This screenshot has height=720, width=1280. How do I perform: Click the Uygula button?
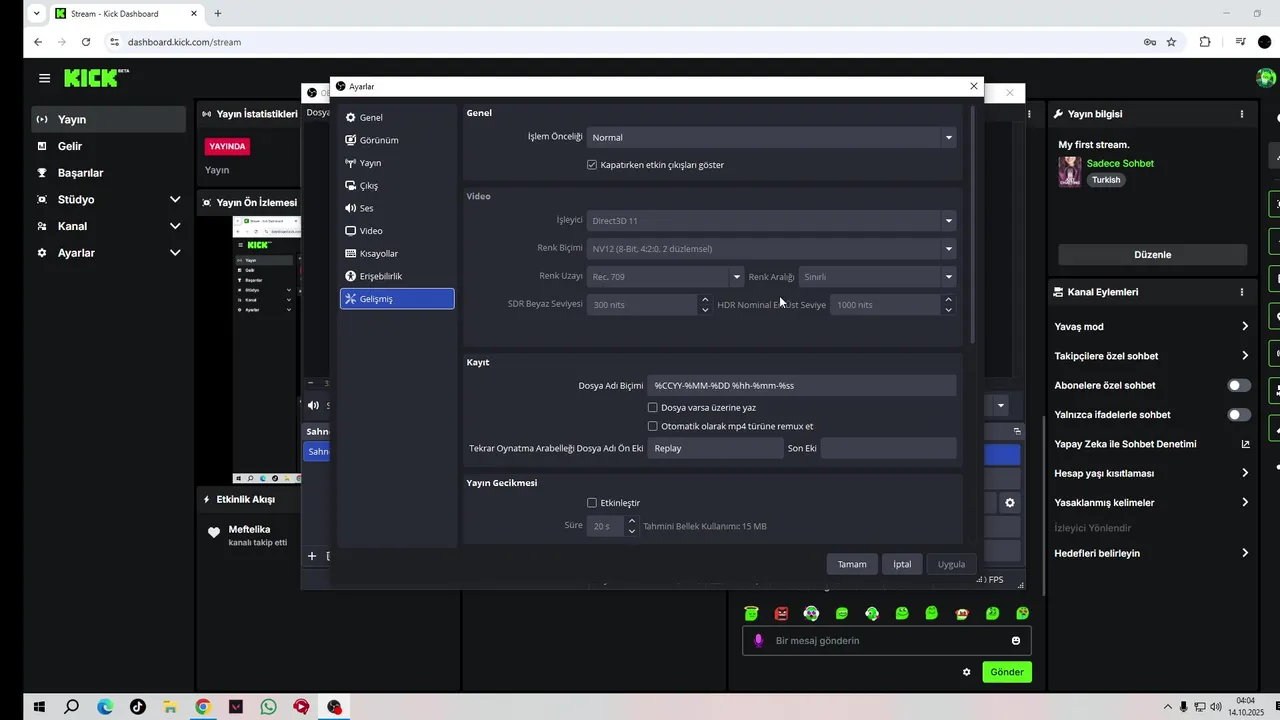click(951, 564)
